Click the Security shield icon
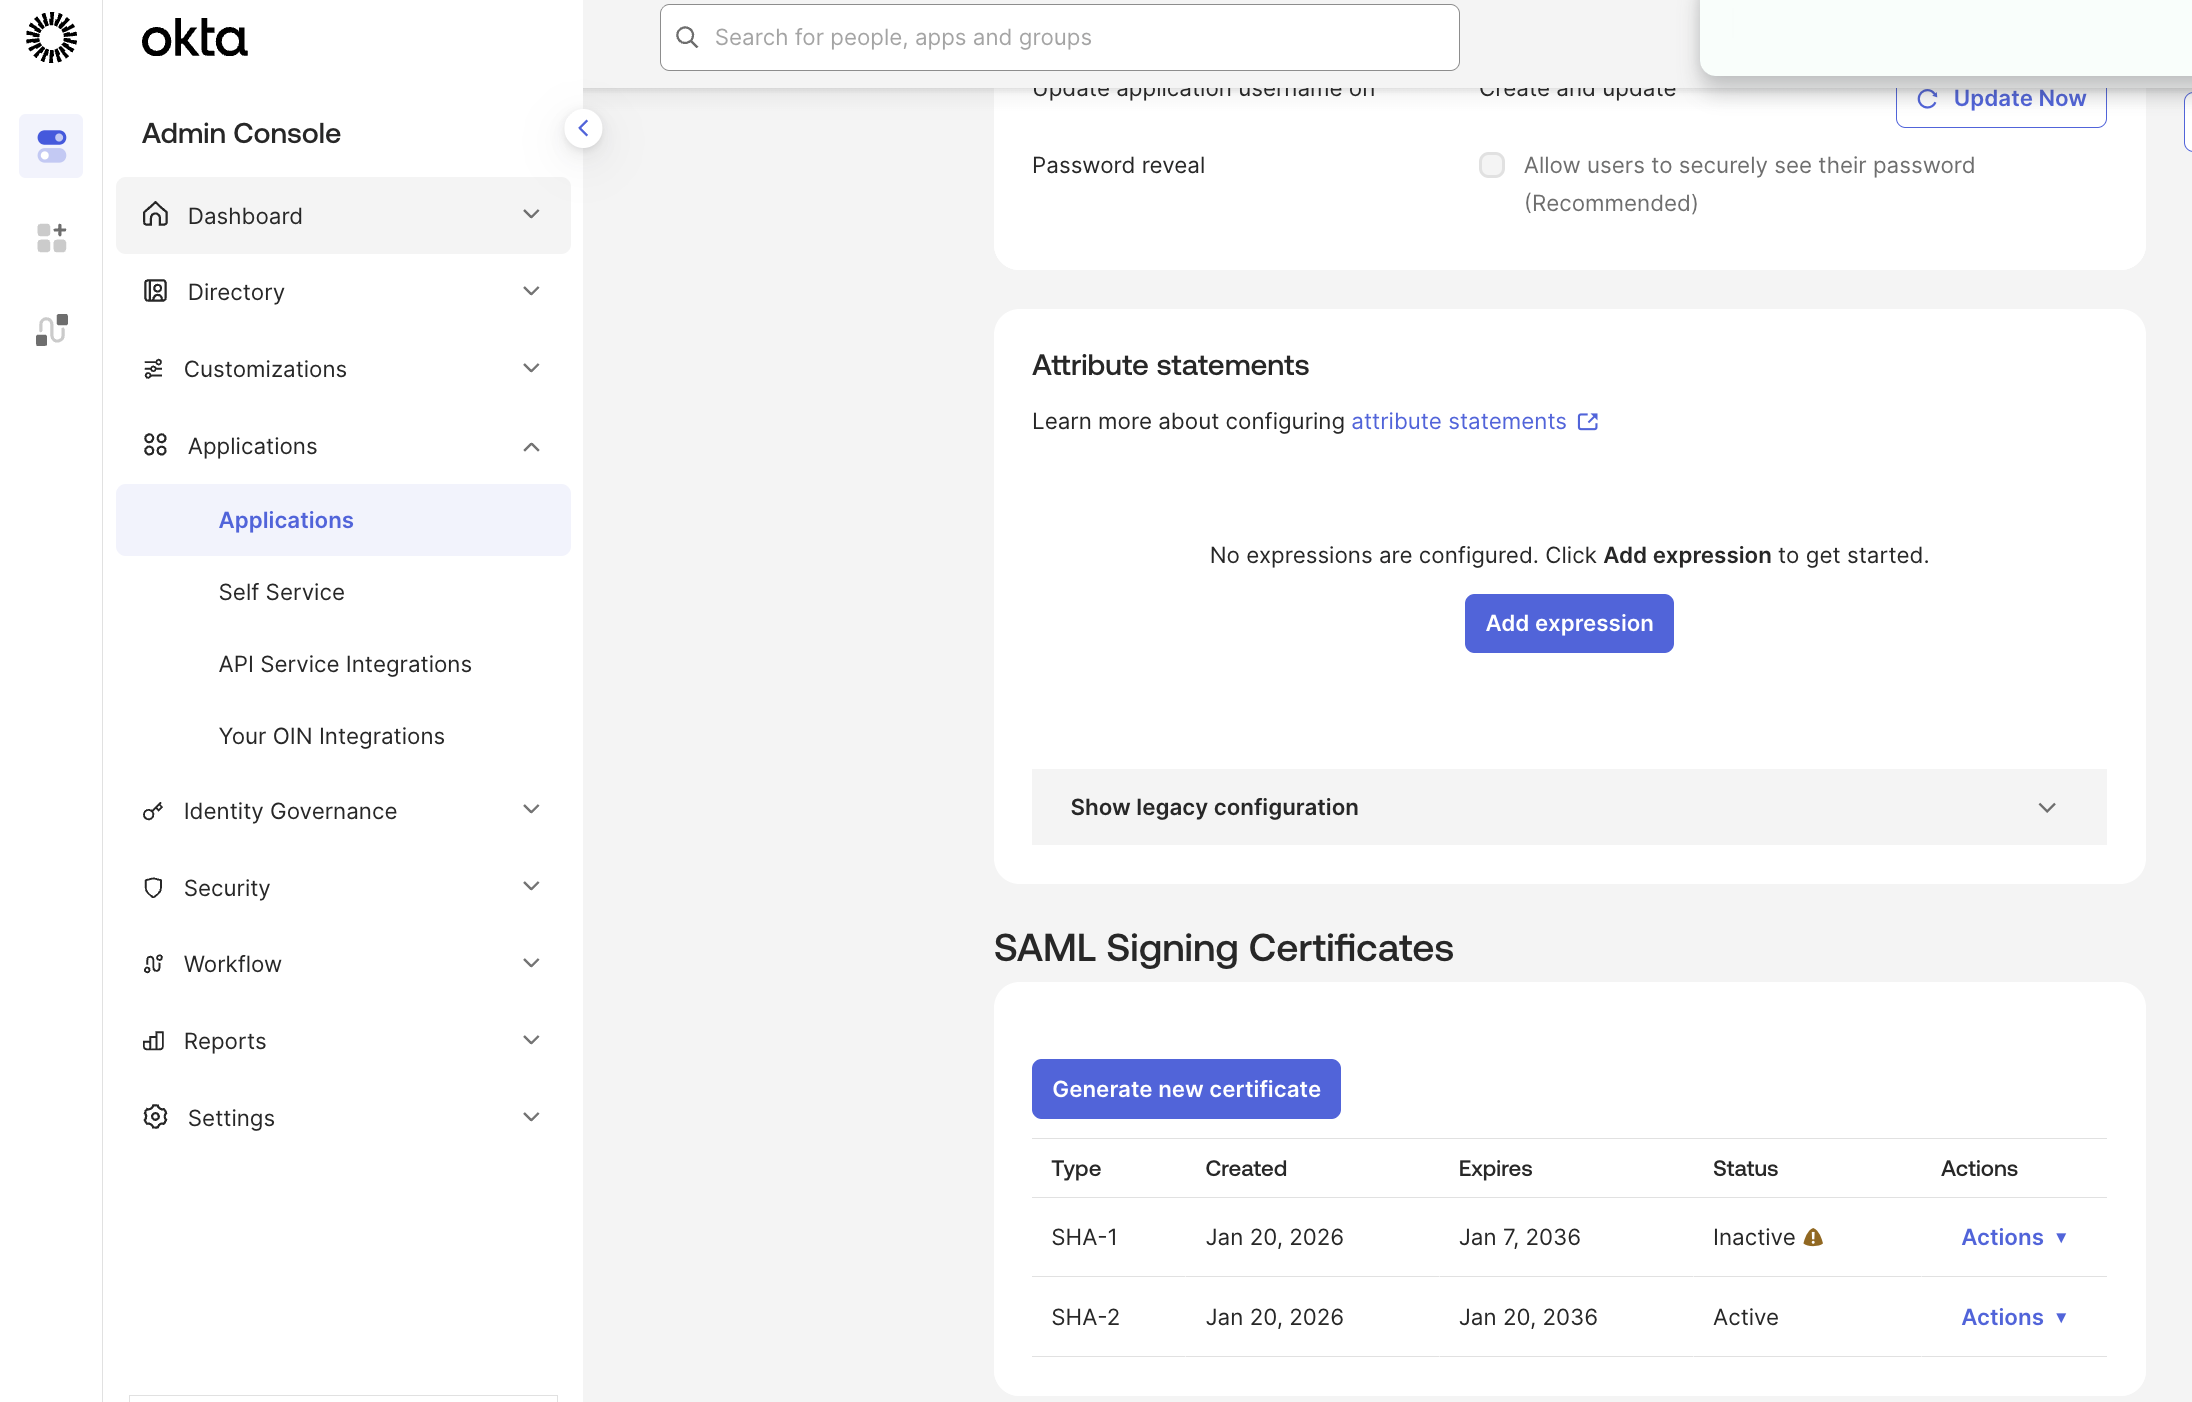This screenshot has height=1402, width=2192. point(153,888)
